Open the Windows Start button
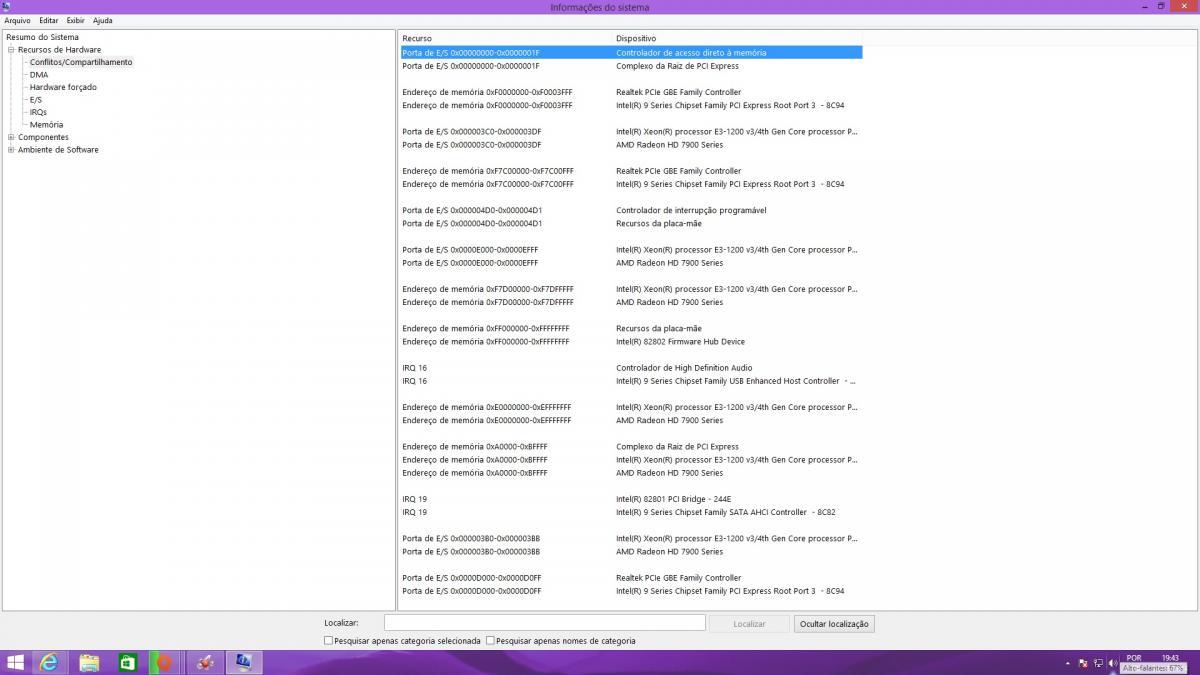Image resolution: width=1200 pixels, height=675 pixels. click(x=15, y=662)
